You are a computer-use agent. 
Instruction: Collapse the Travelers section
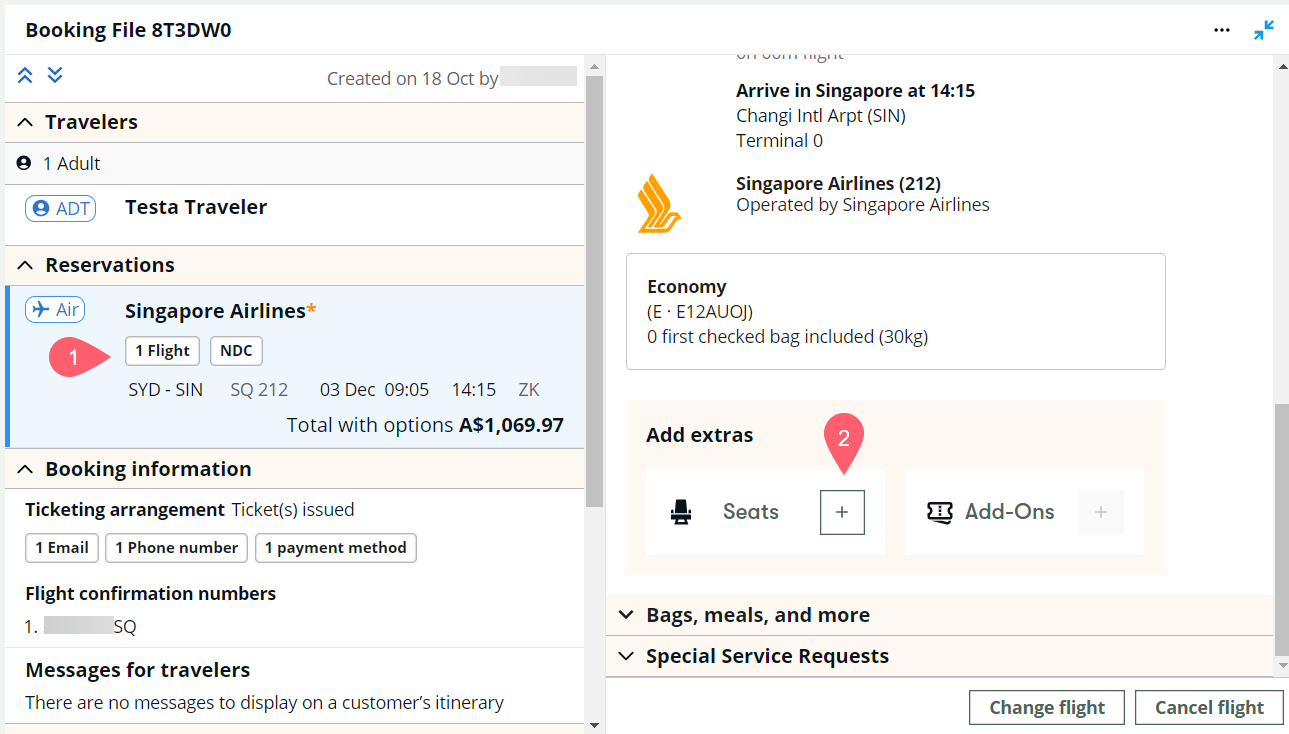(26, 122)
